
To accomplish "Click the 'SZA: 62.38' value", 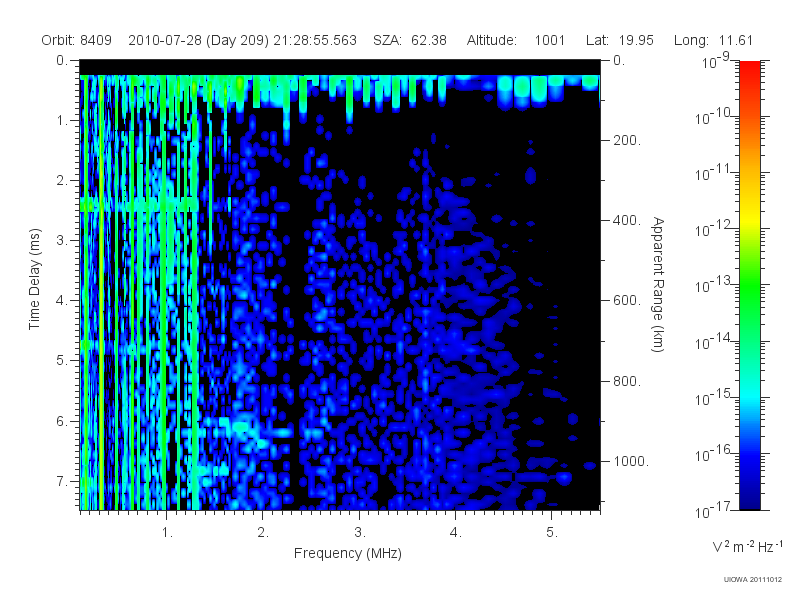I will (x=410, y=40).
